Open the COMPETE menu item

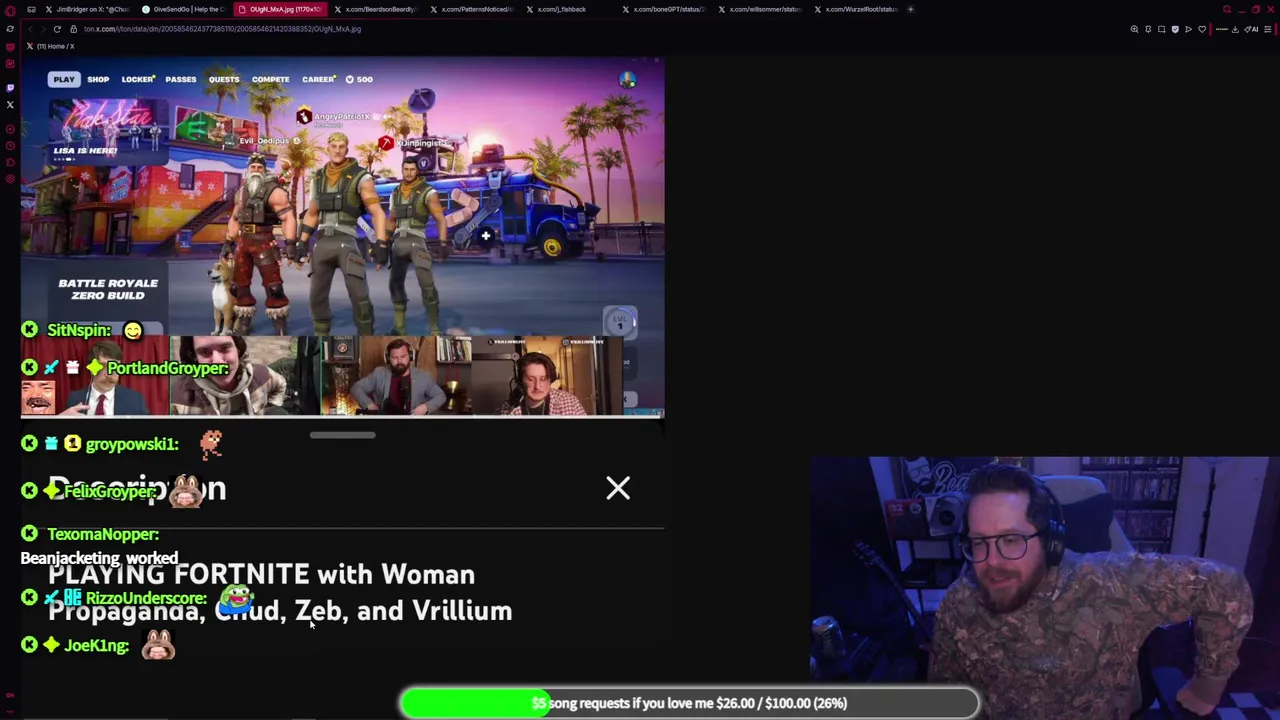click(x=270, y=79)
